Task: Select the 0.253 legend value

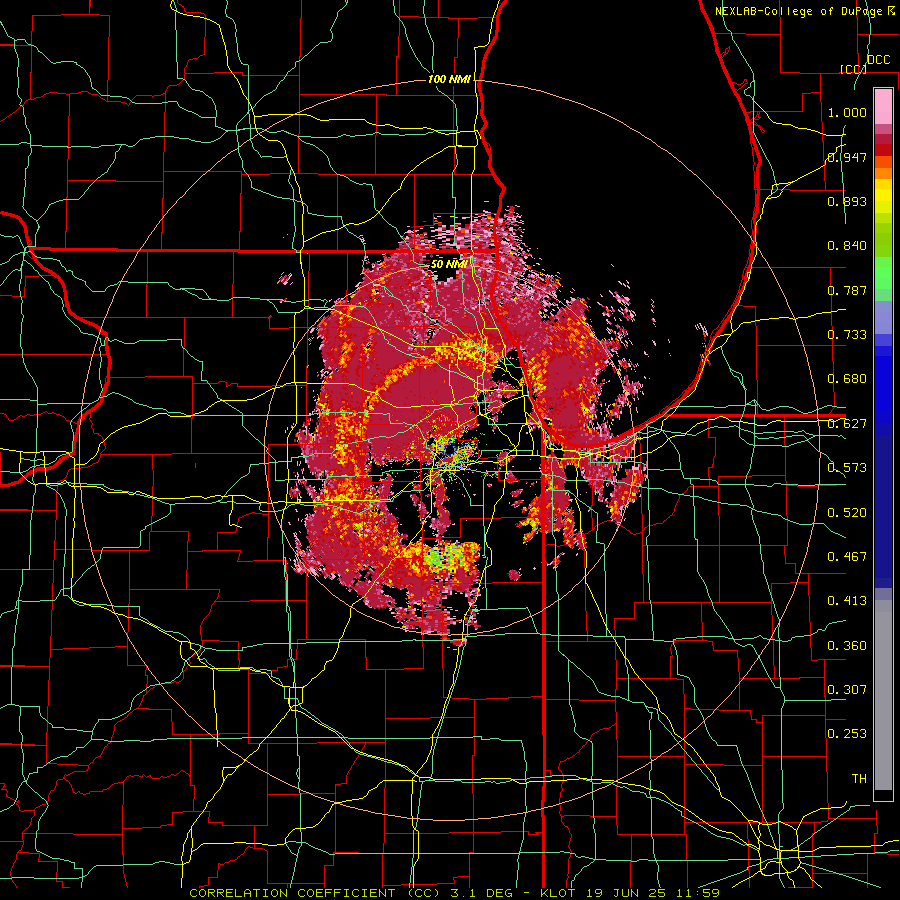Action: 847,734
